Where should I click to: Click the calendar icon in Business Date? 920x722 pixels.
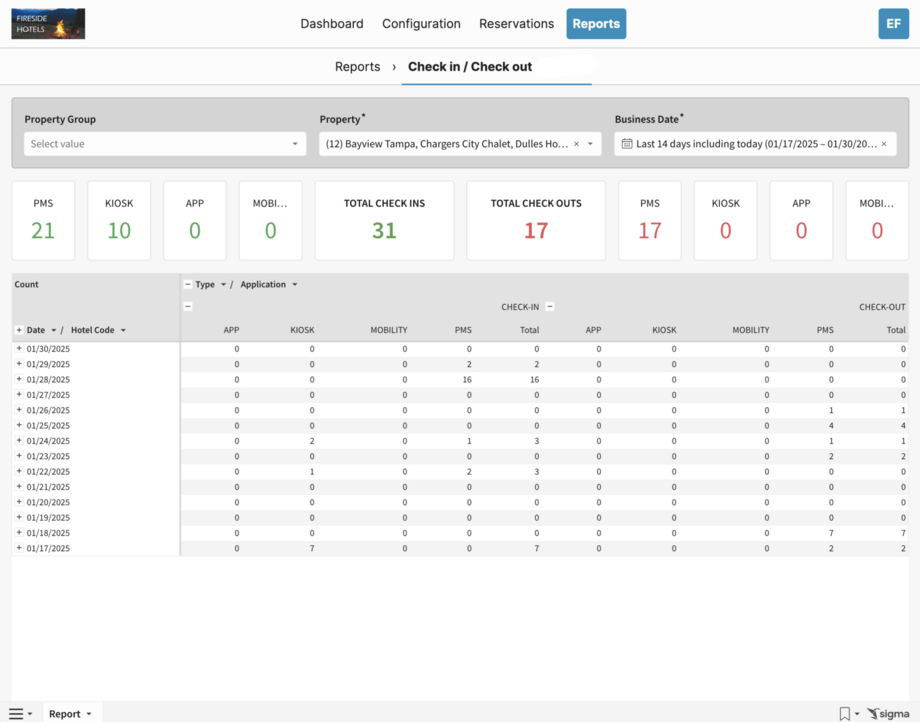point(627,144)
